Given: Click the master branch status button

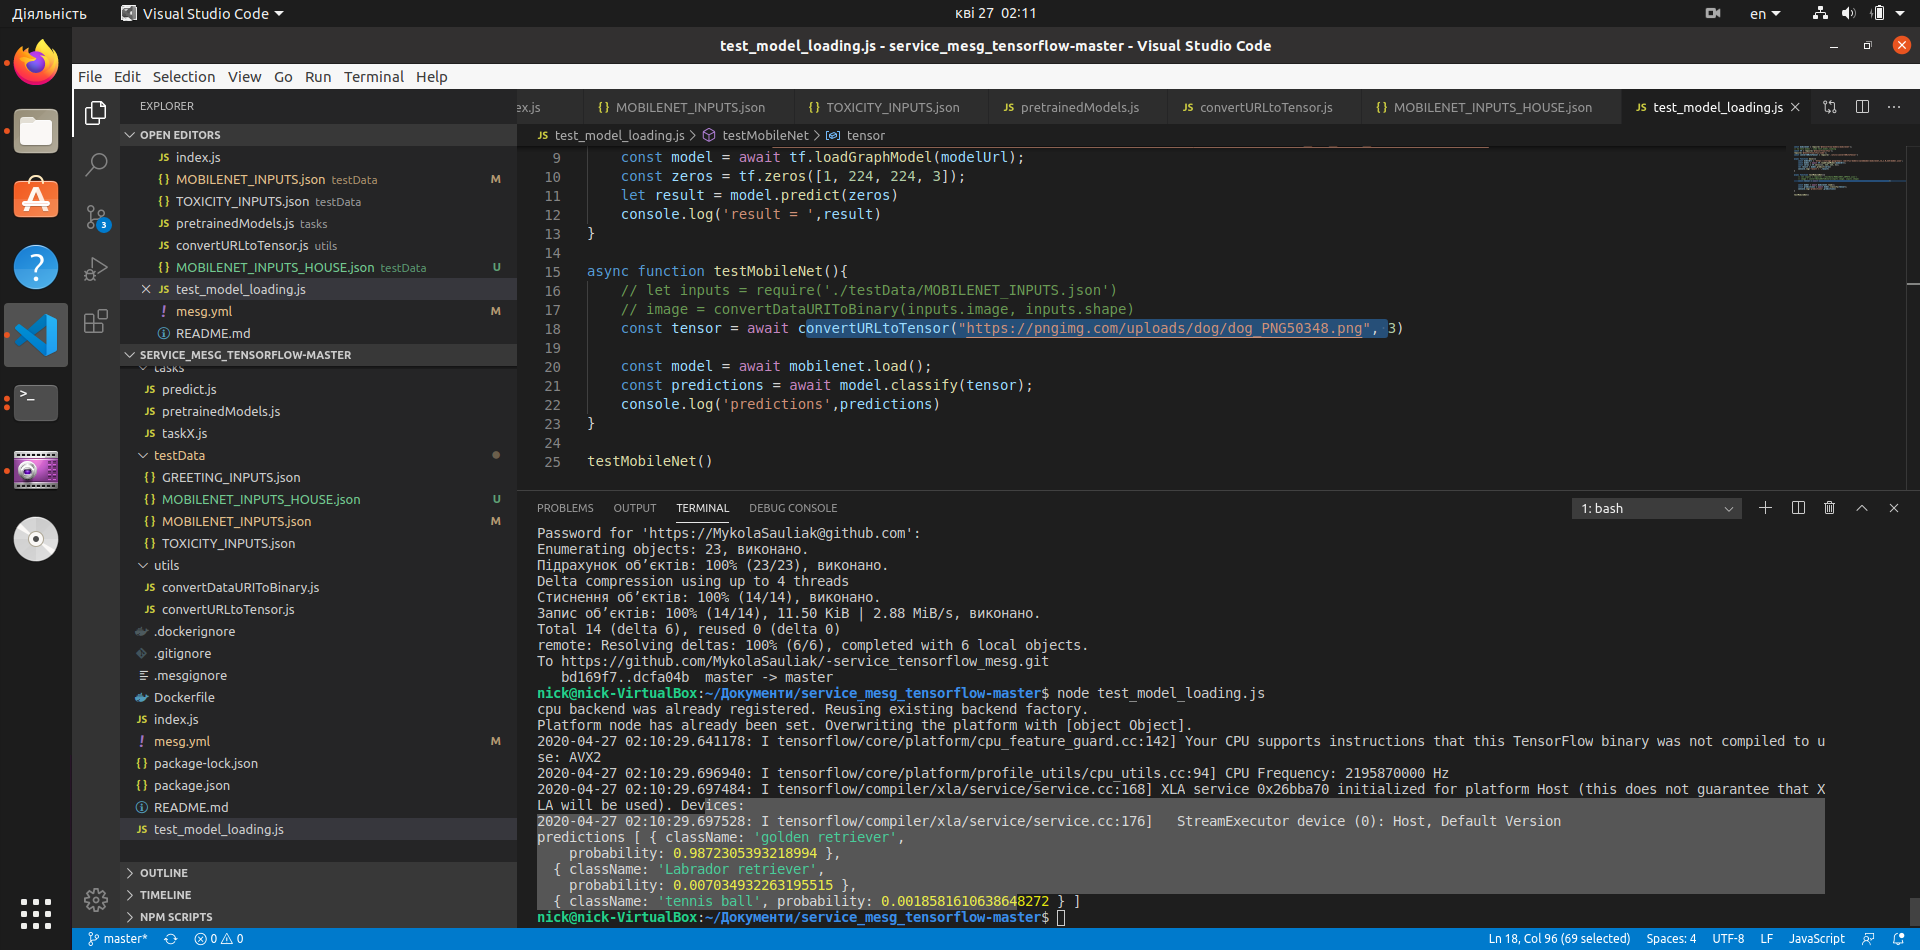Looking at the screenshot, I should 118,939.
